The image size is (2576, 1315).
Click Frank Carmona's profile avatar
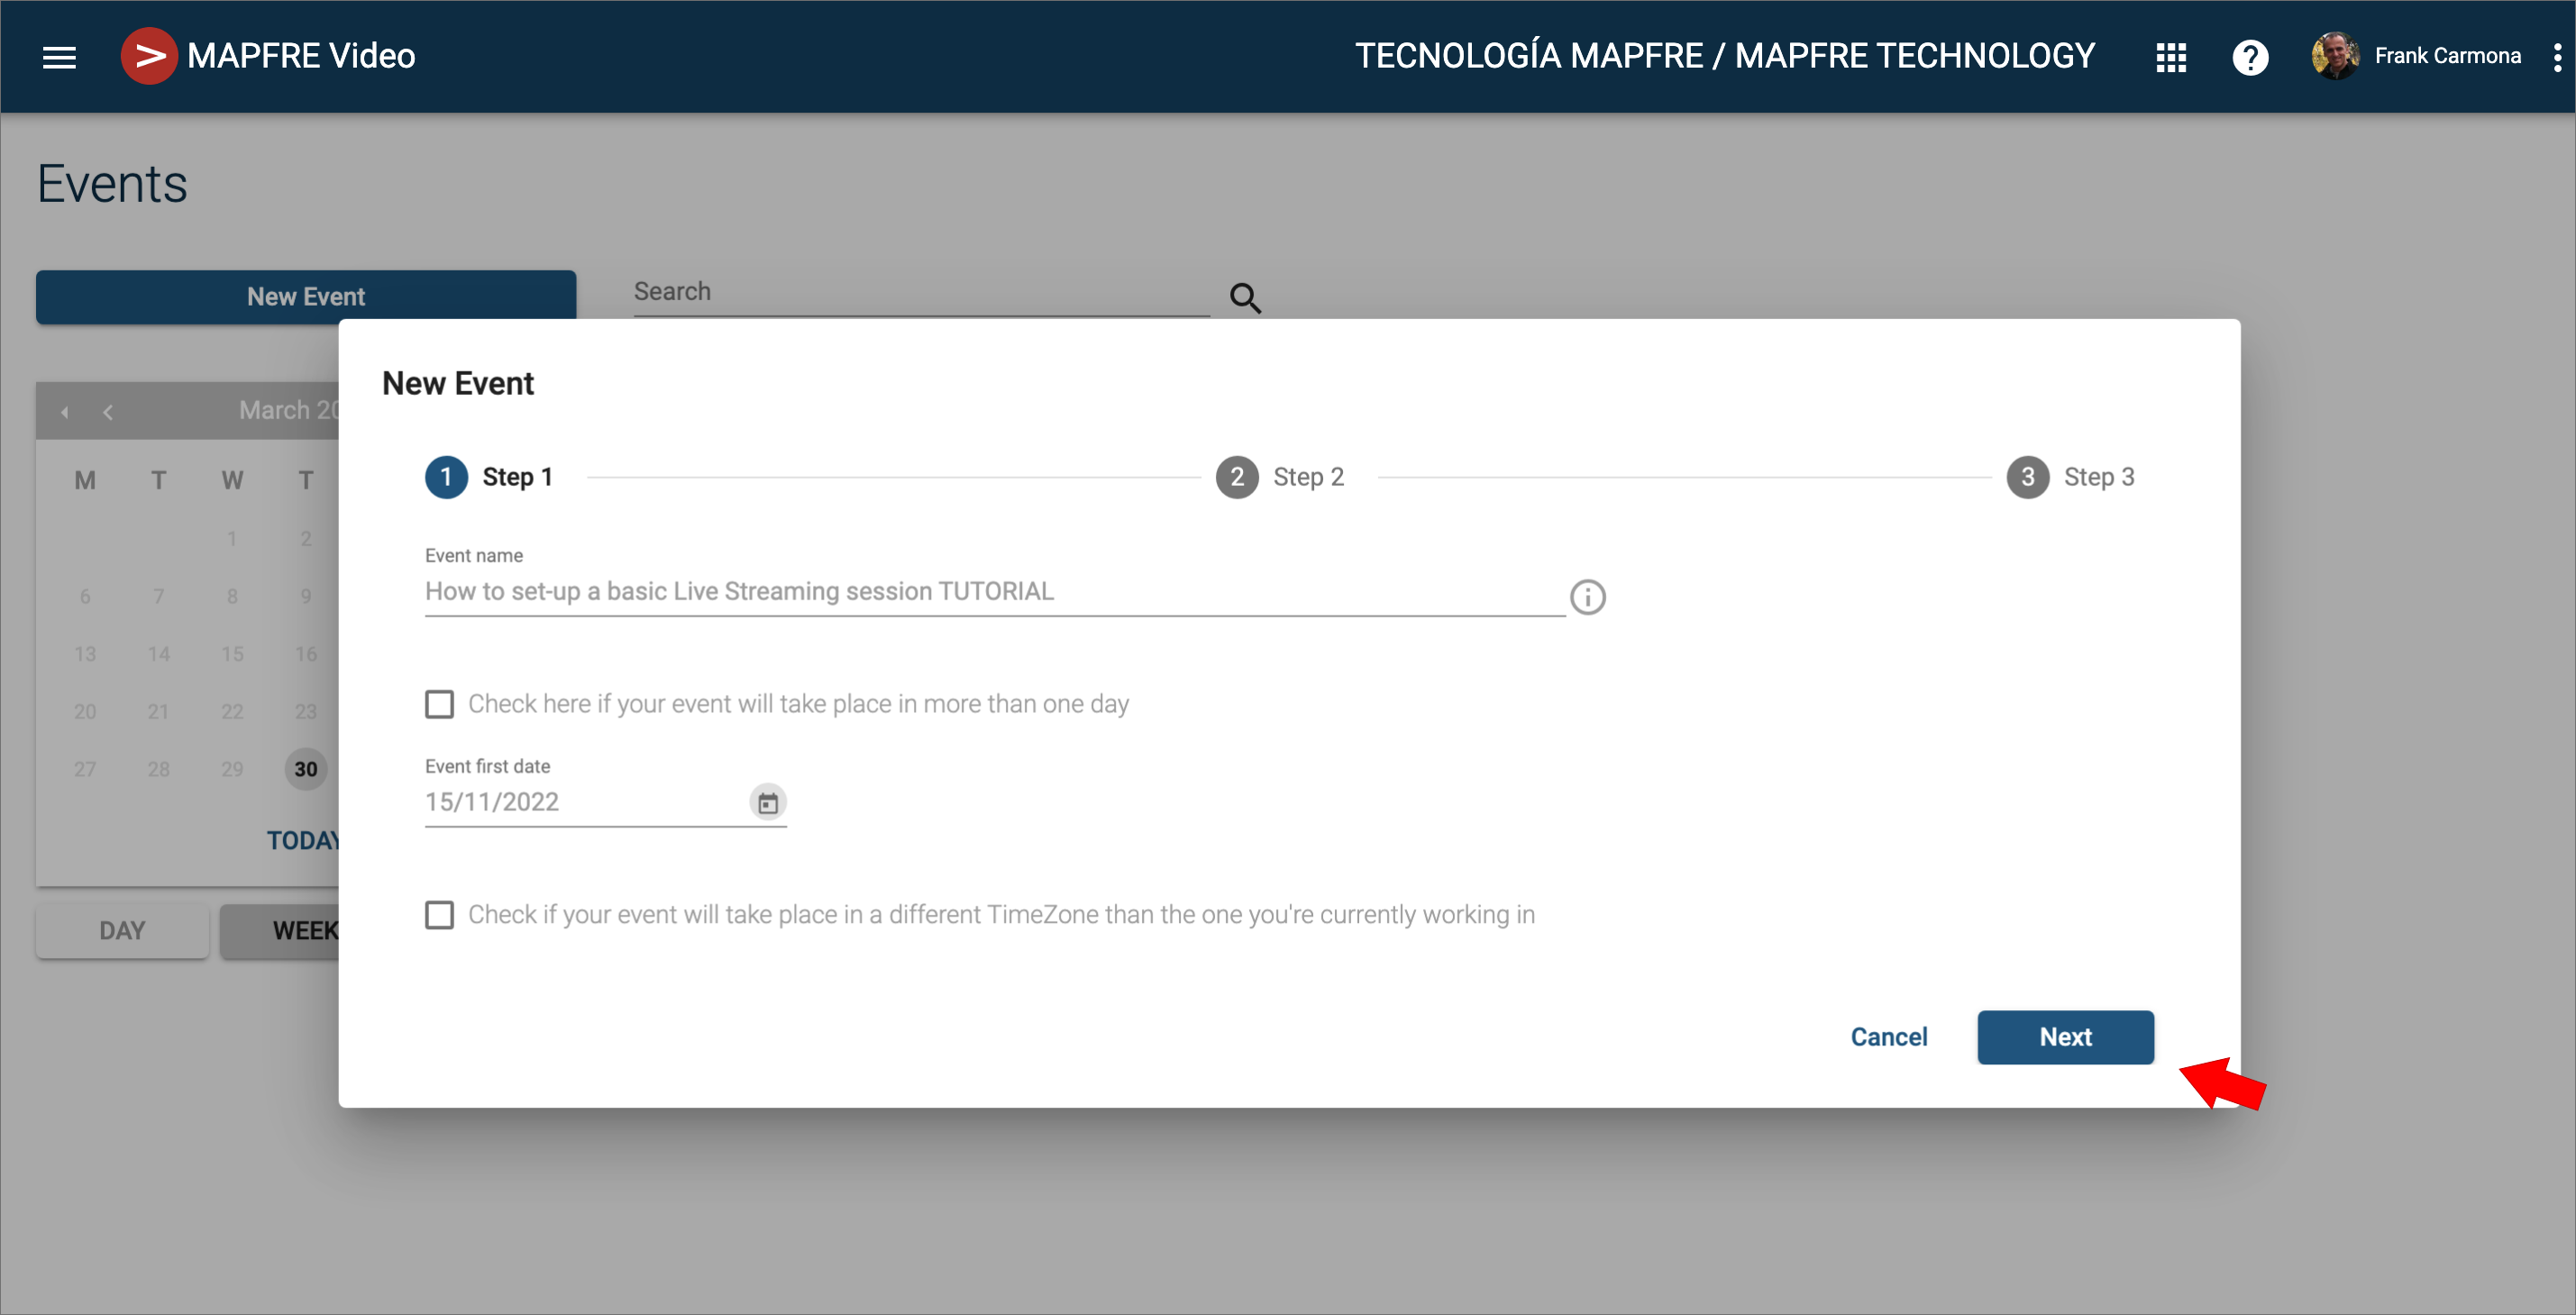pyautogui.click(x=2335, y=56)
